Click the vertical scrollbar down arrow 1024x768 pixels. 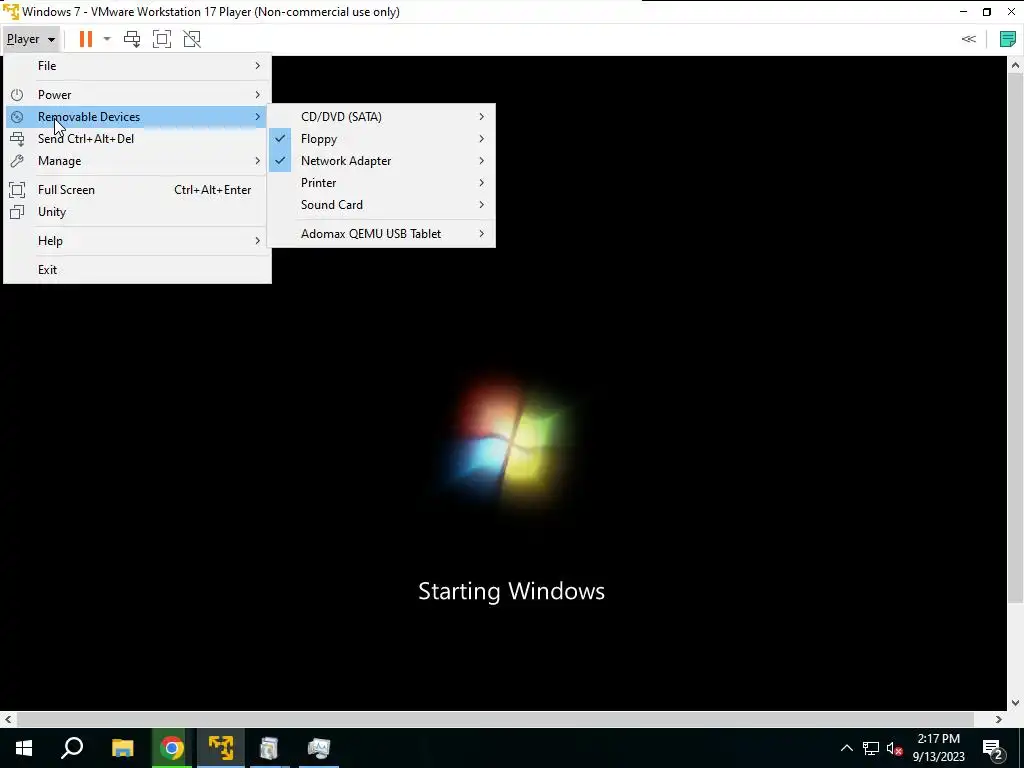pyautogui.click(x=1016, y=703)
